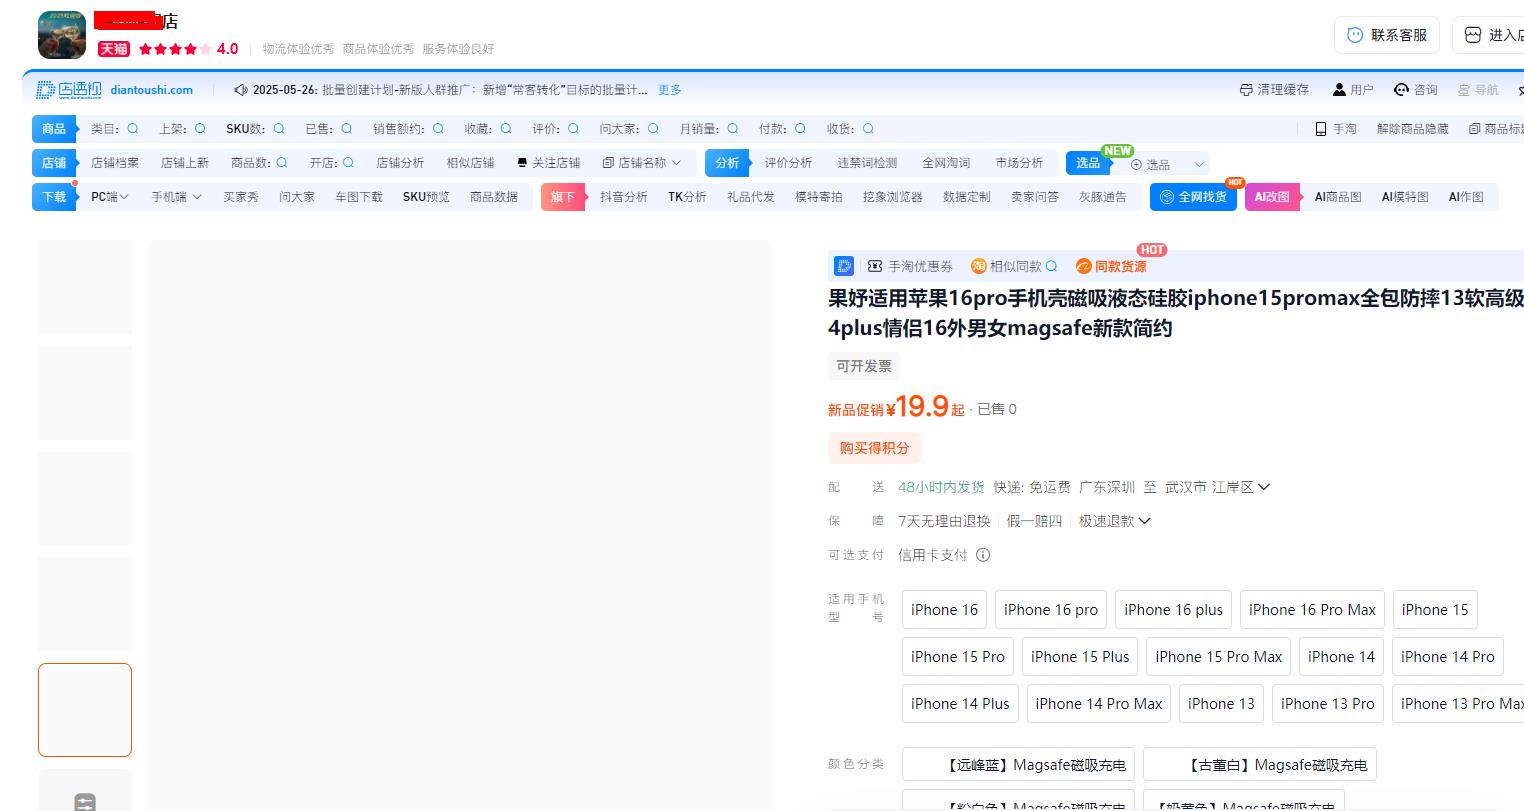1524x811 pixels.
Task: Choose the 【古董白】 Magsafe color option
Action: pos(1260,765)
